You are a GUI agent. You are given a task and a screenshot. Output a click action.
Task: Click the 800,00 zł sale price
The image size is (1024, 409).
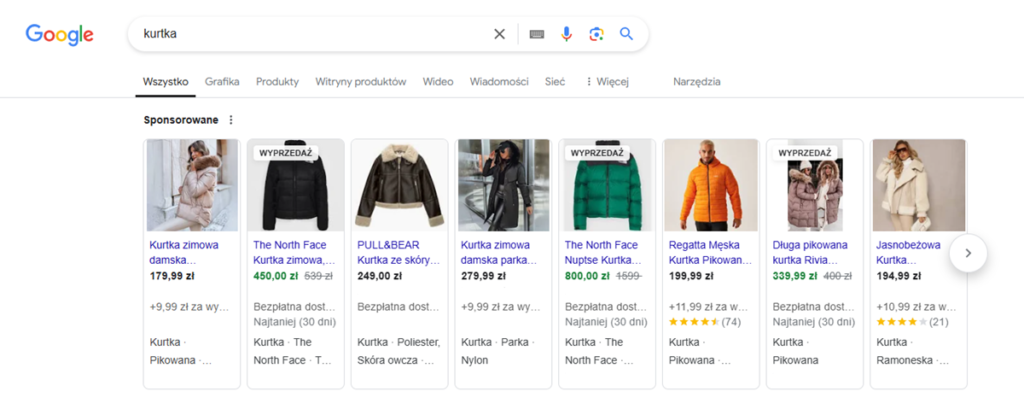point(587,276)
